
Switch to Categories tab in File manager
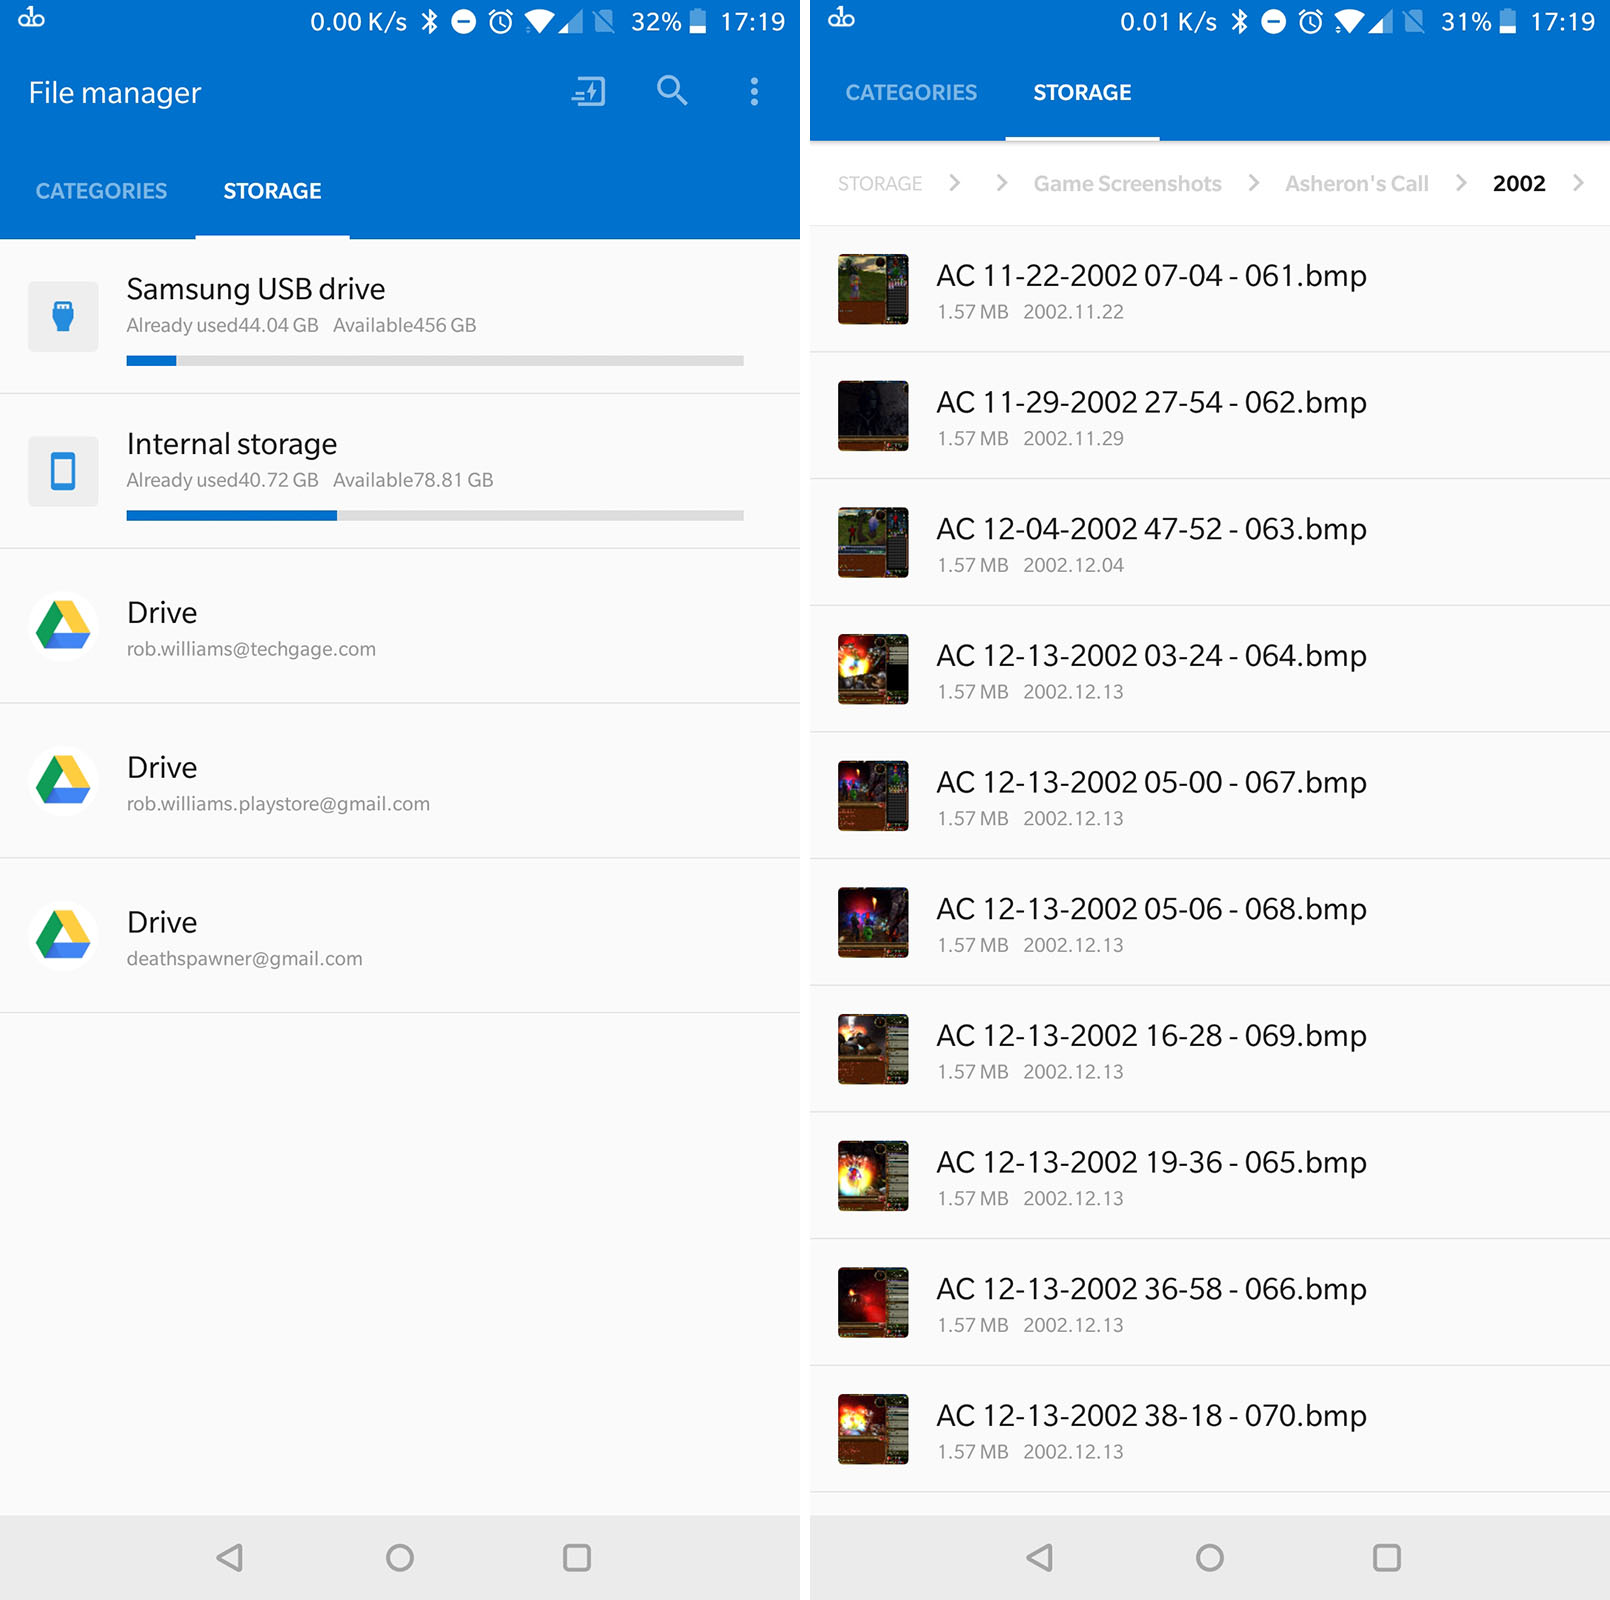101,191
